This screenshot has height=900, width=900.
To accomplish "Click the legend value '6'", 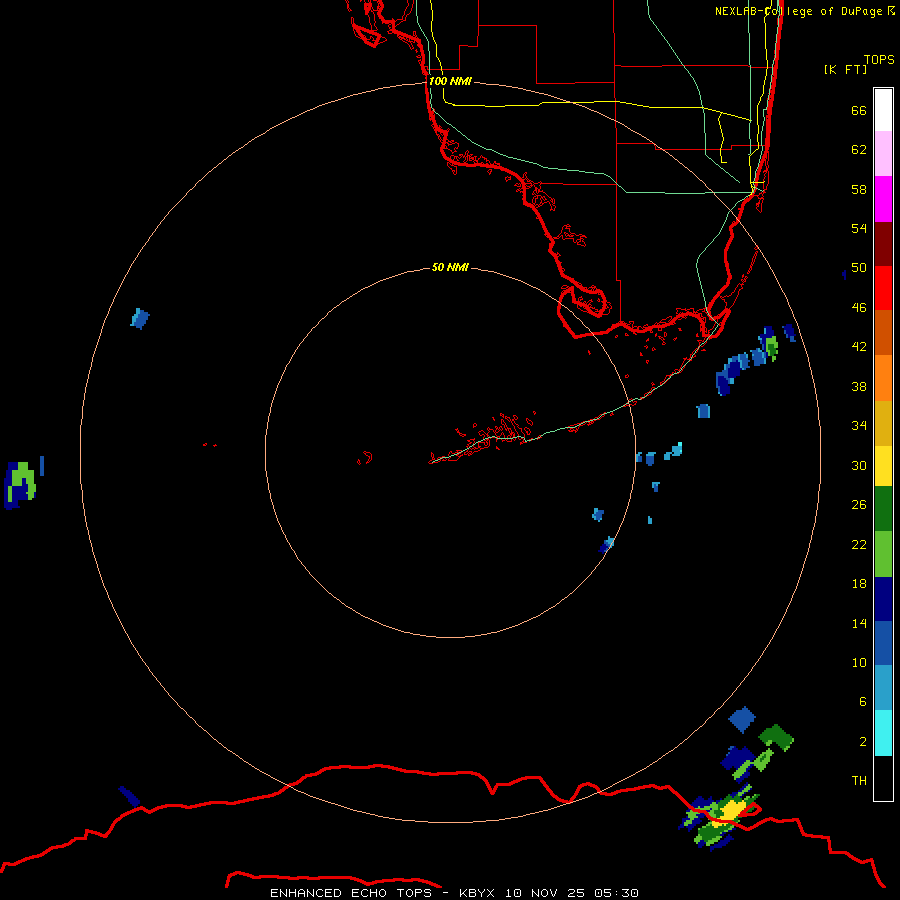I will [x=863, y=701].
